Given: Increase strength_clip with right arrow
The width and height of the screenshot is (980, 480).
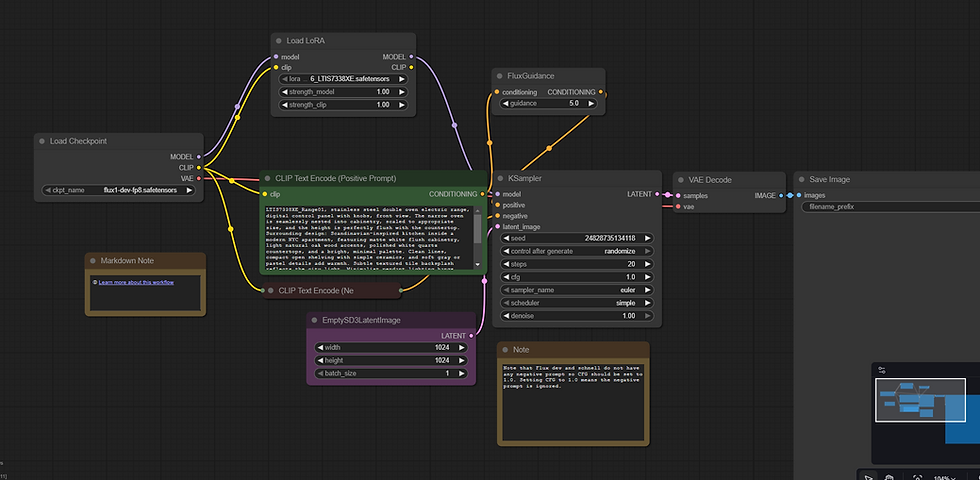Looking at the screenshot, I should [401, 105].
